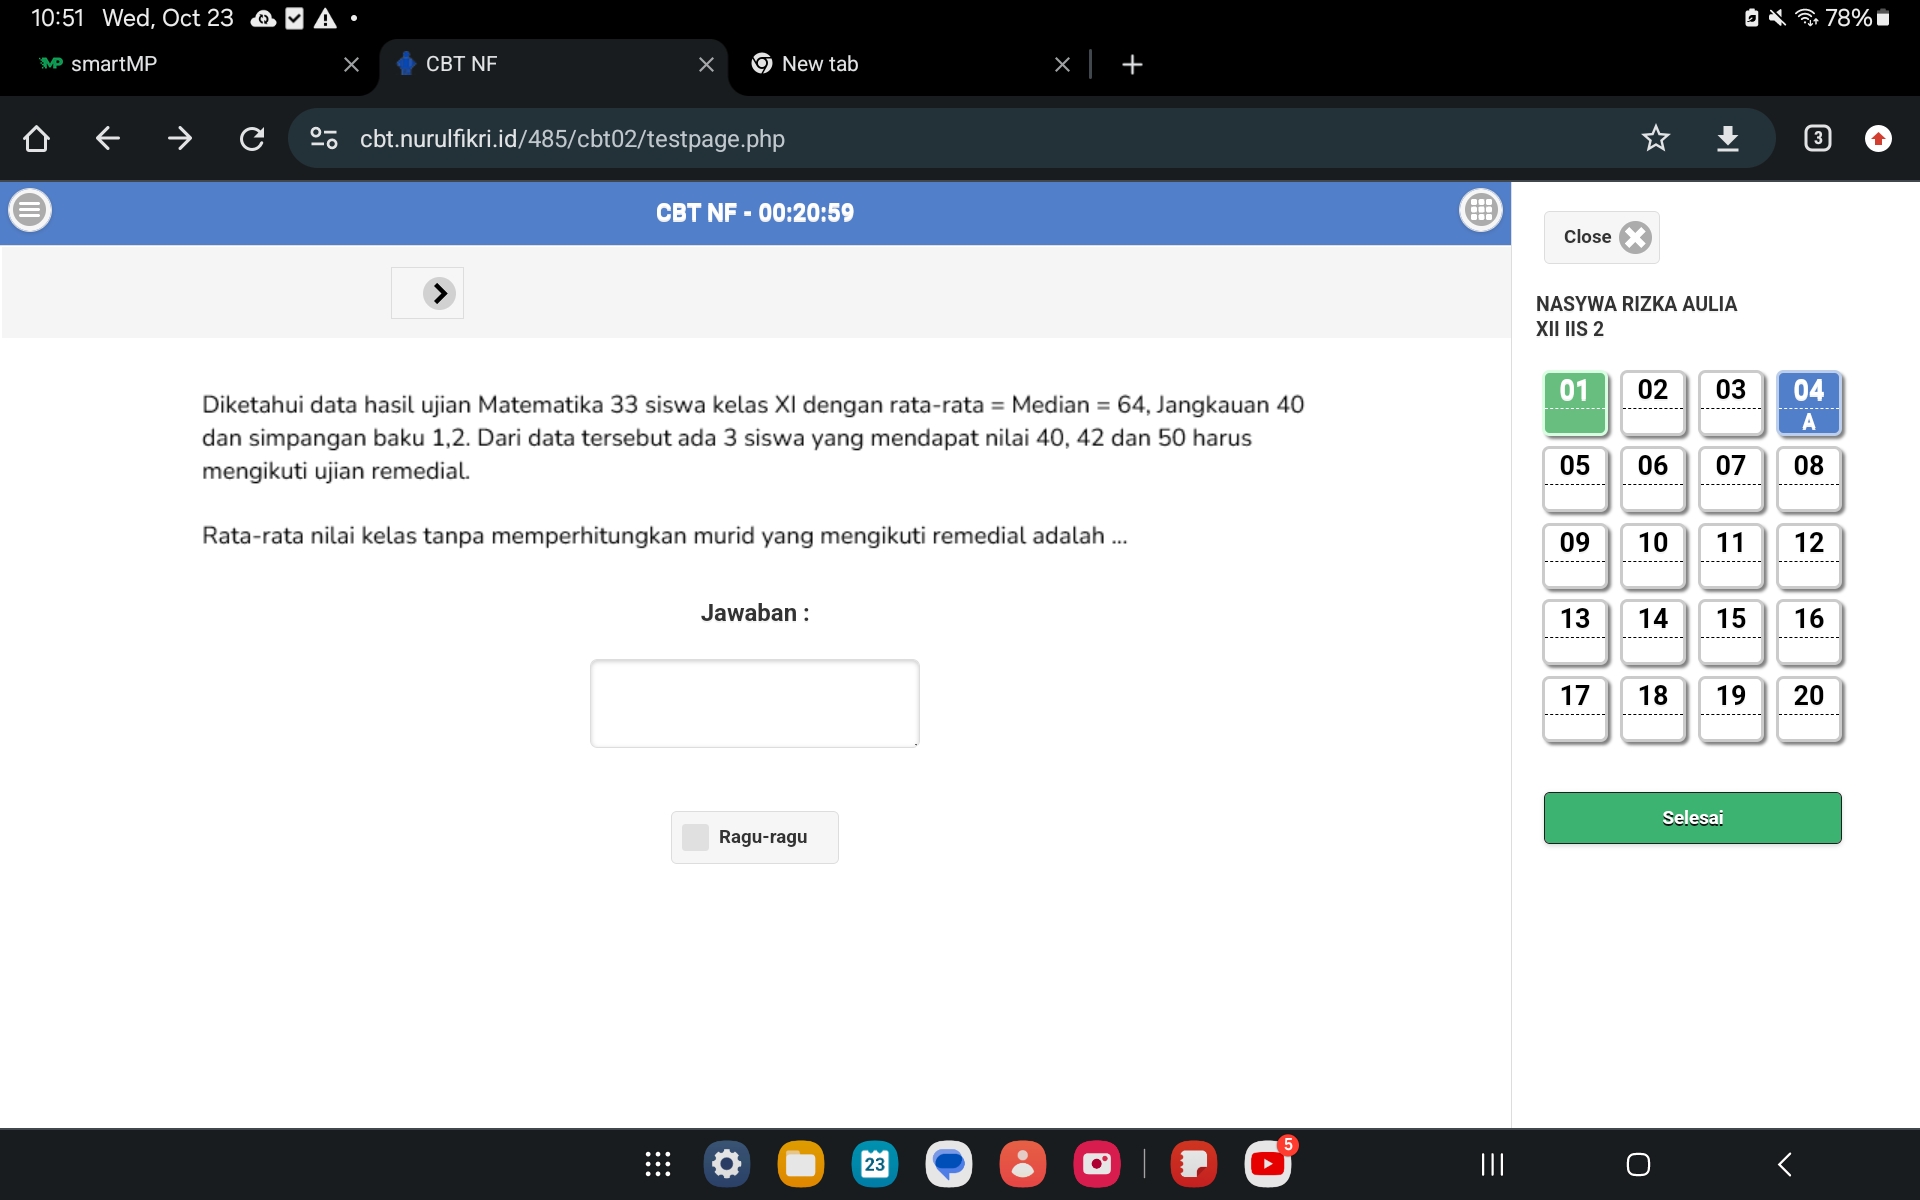Click the bookmark/star icon in address bar
The image size is (1920, 1200).
1656,137
